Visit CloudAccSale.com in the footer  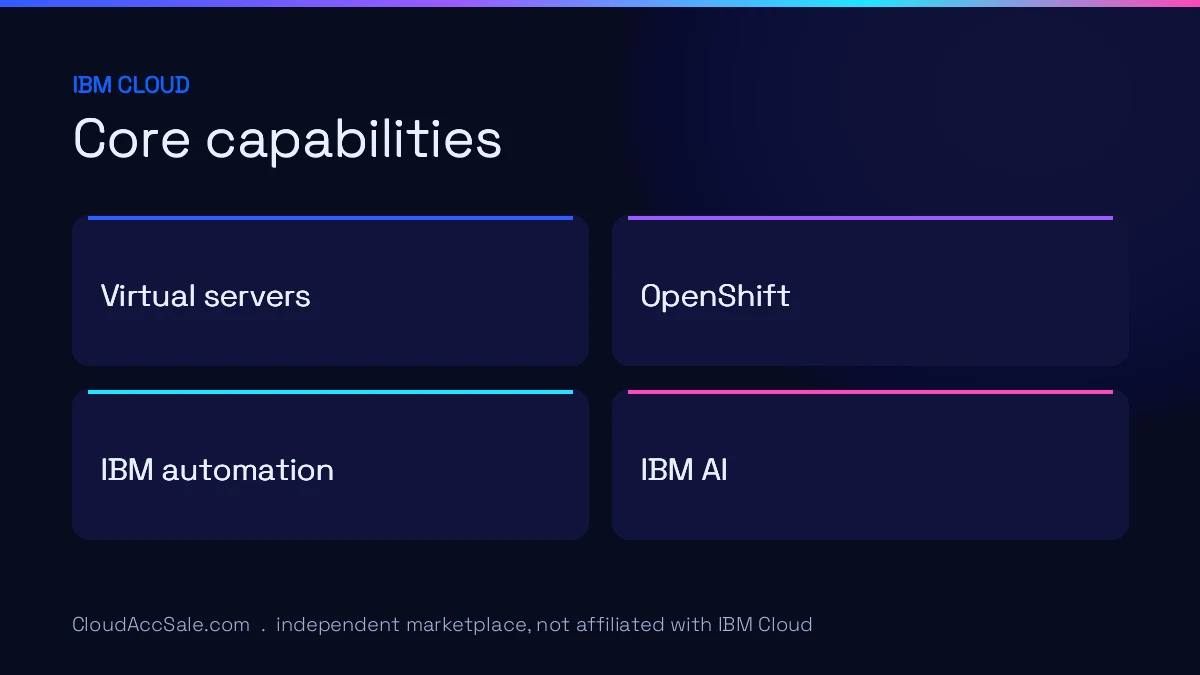pos(161,625)
